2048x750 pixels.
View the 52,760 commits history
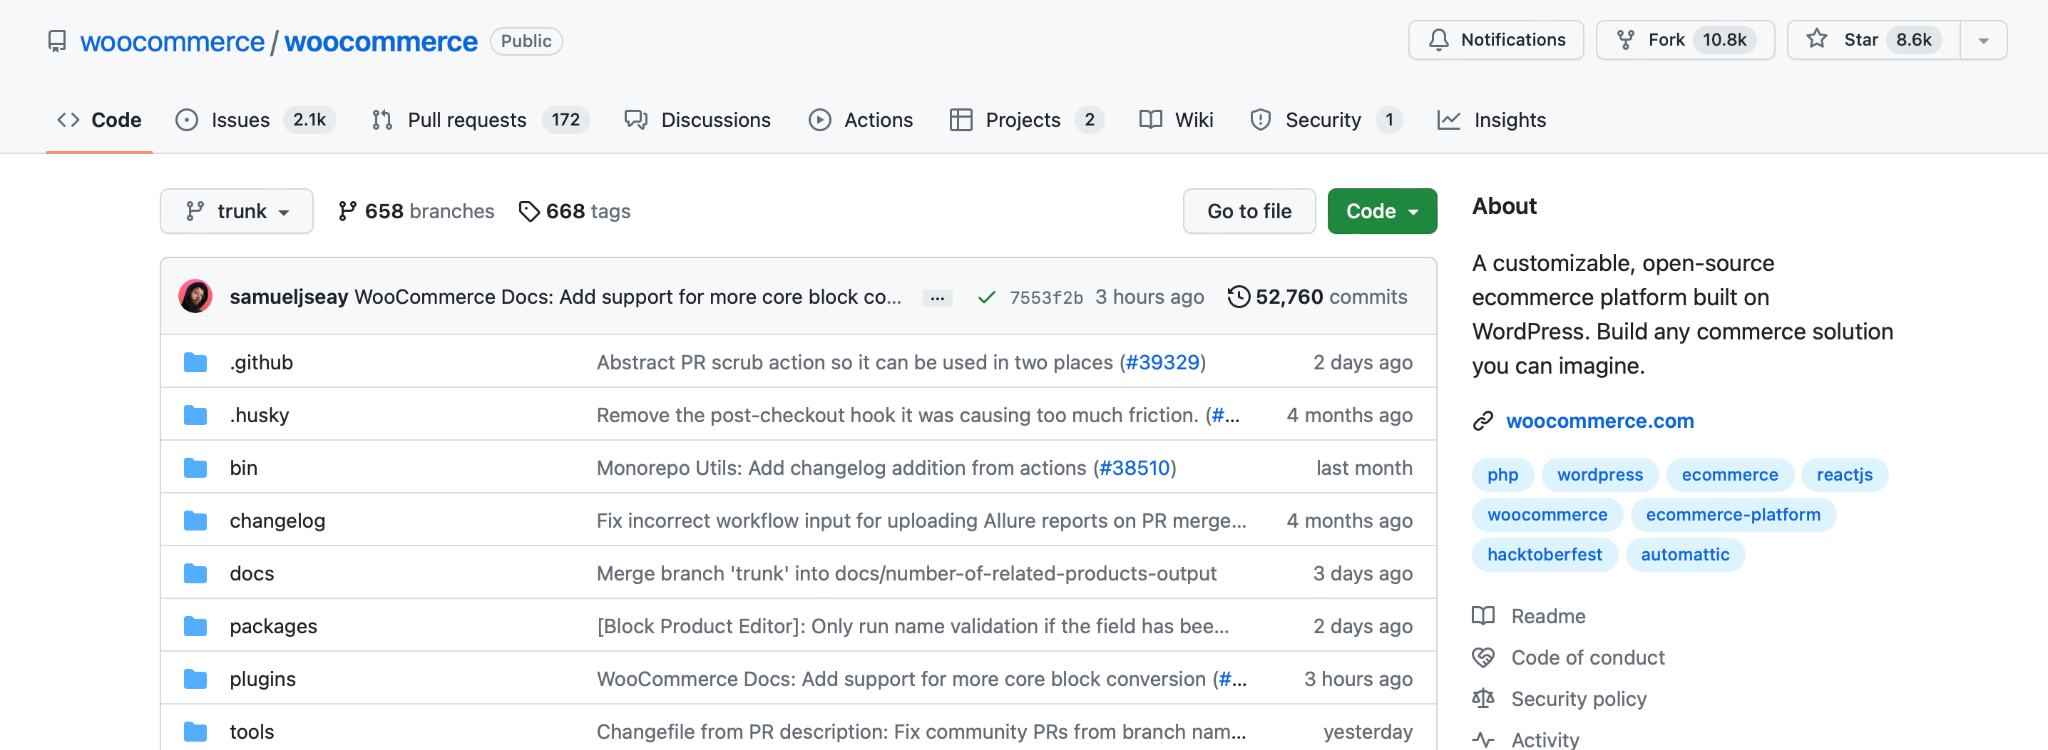pyautogui.click(x=1318, y=297)
